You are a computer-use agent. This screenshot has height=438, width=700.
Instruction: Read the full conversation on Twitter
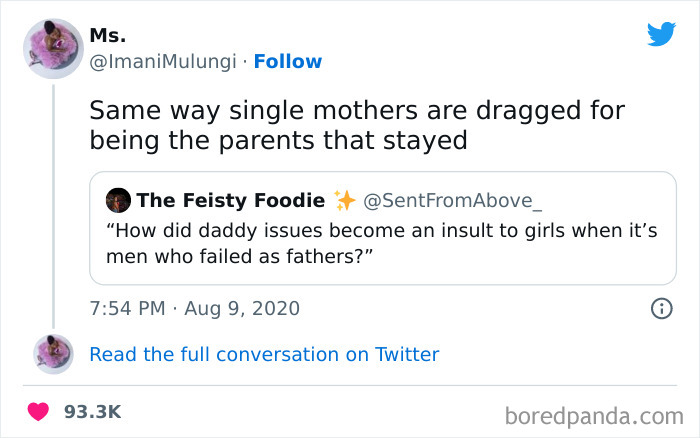point(264,354)
